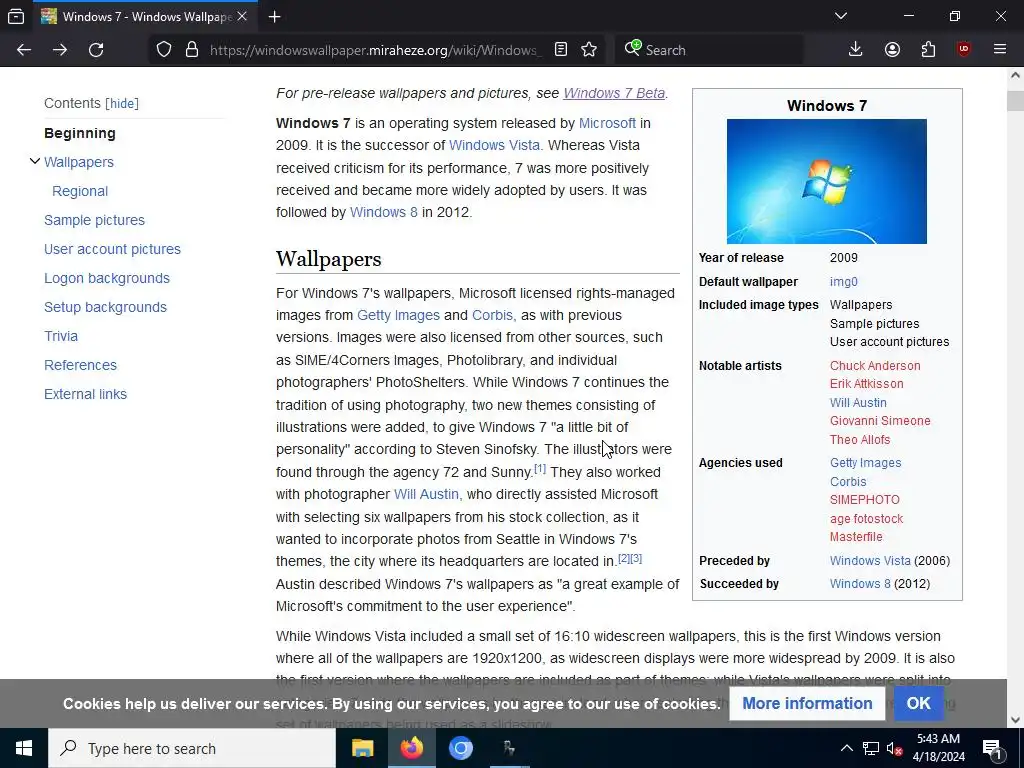Accept cookies with OK button
Viewport: 1024px width, 768px height.
pyautogui.click(x=918, y=704)
